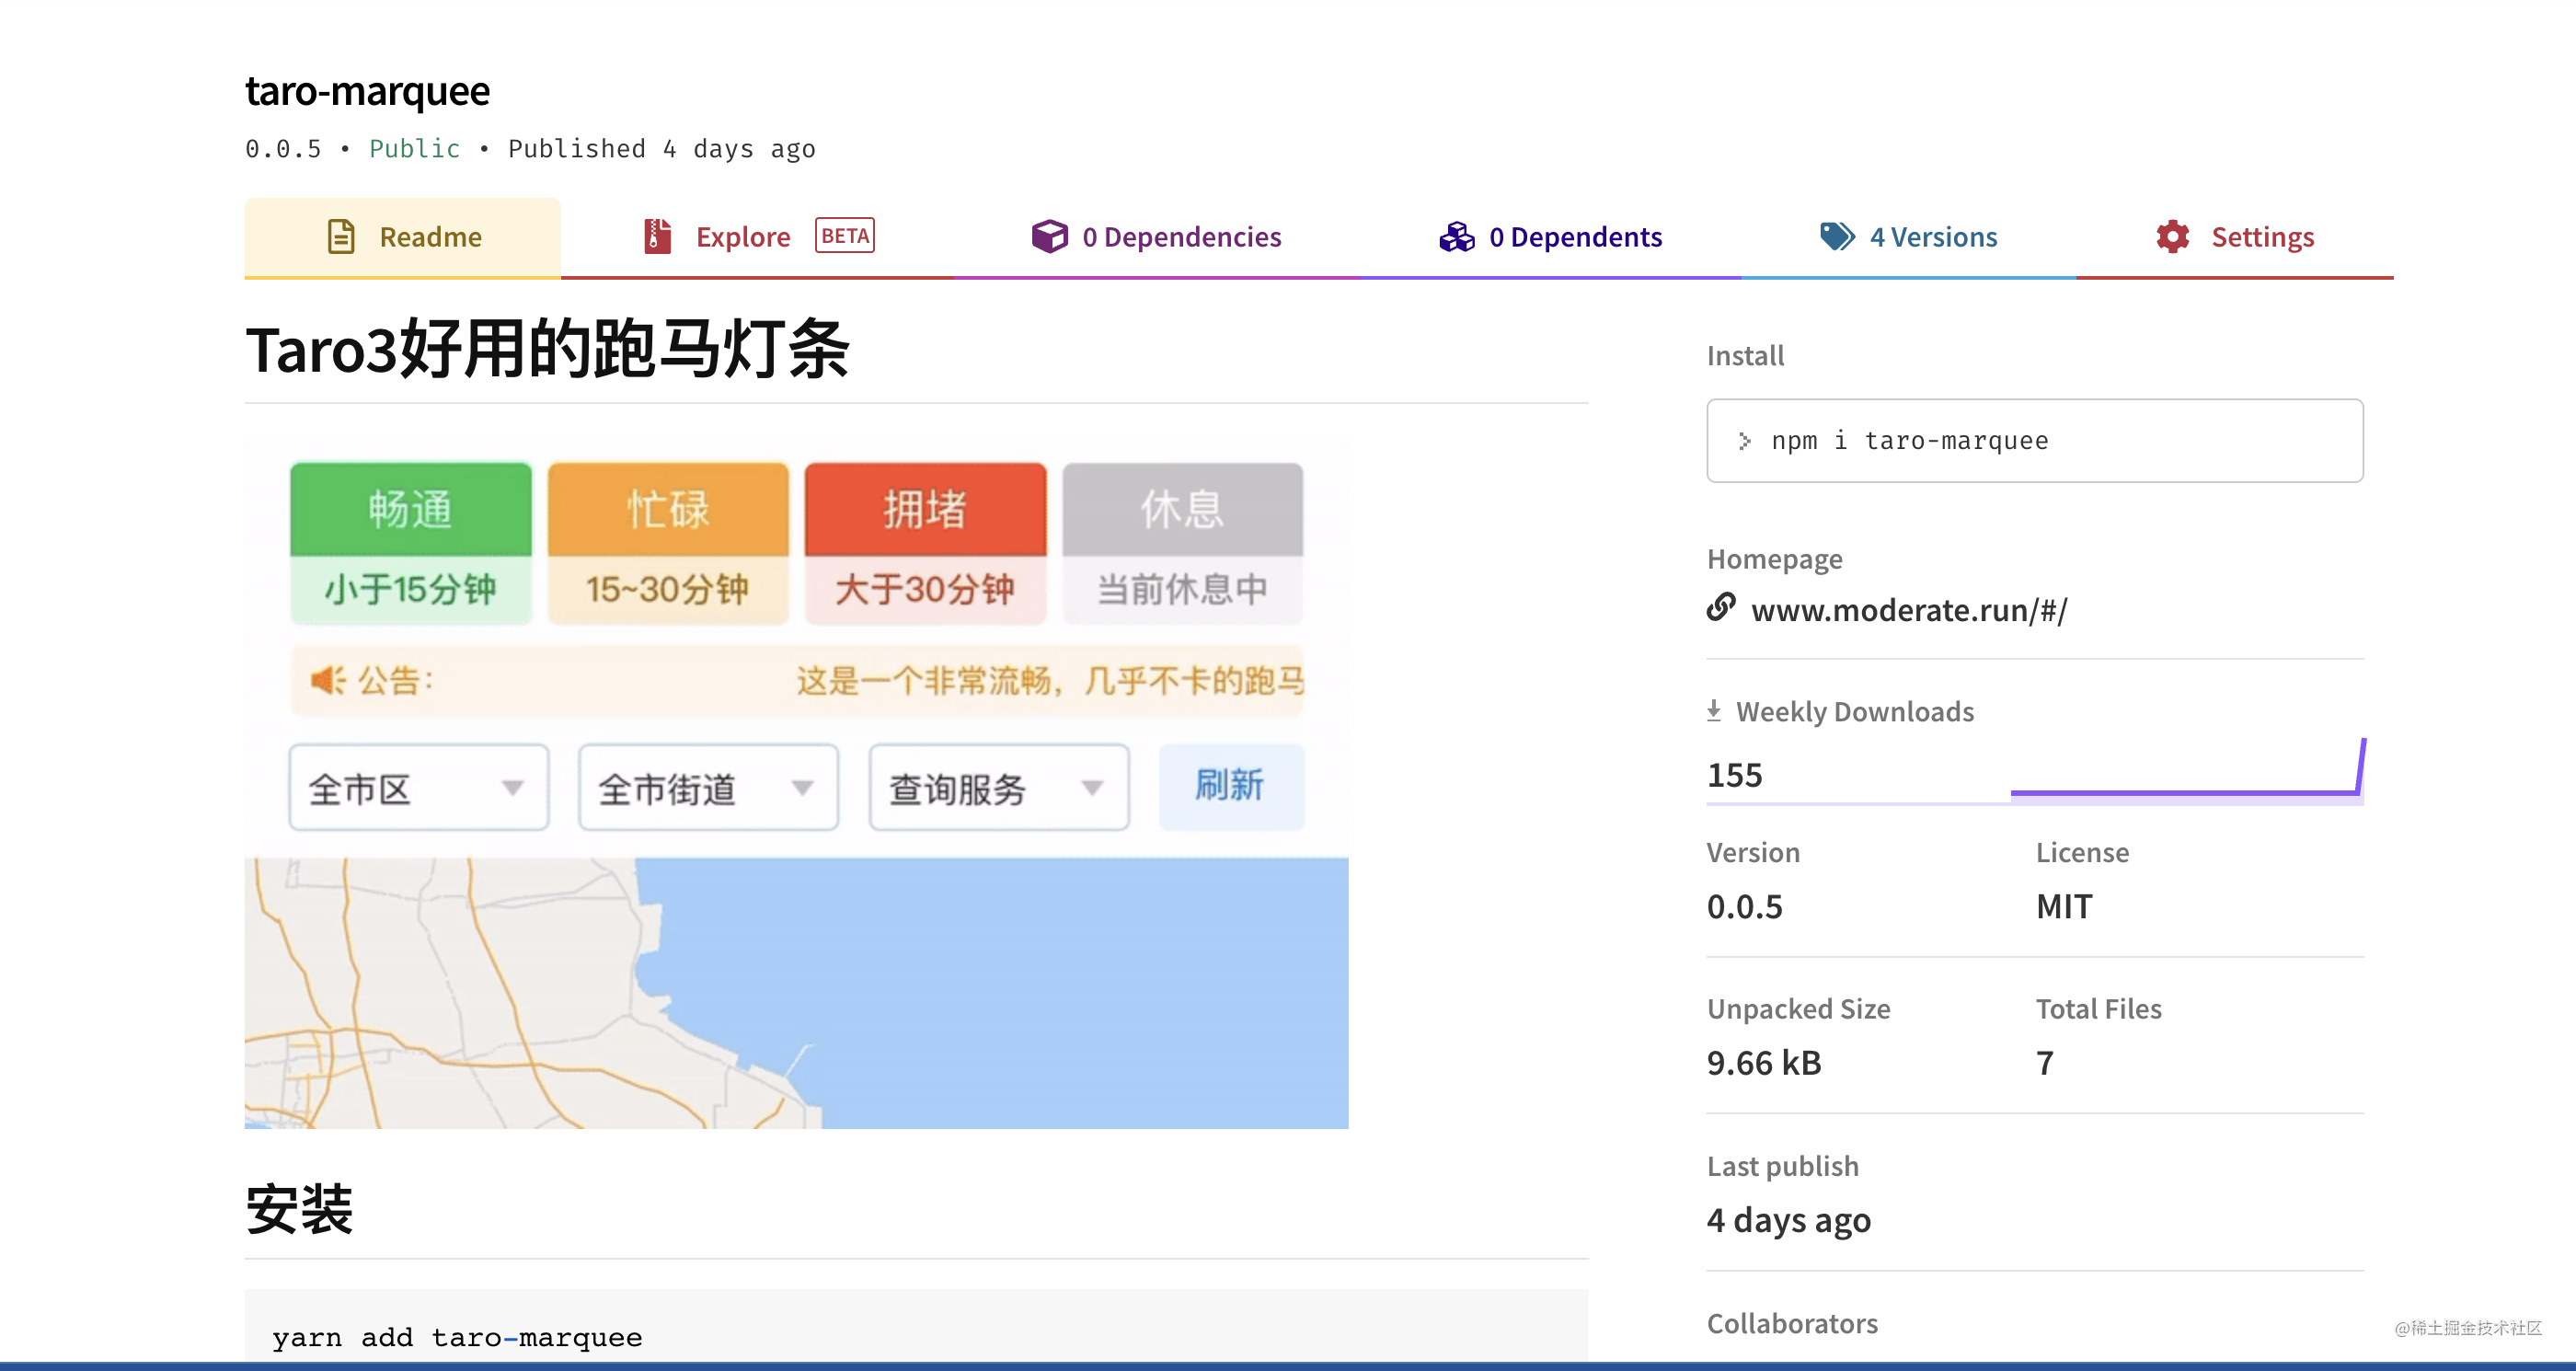Click the Dependencies box icon
Viewport: 2576px width, 1371px height.
(1050, 236)
